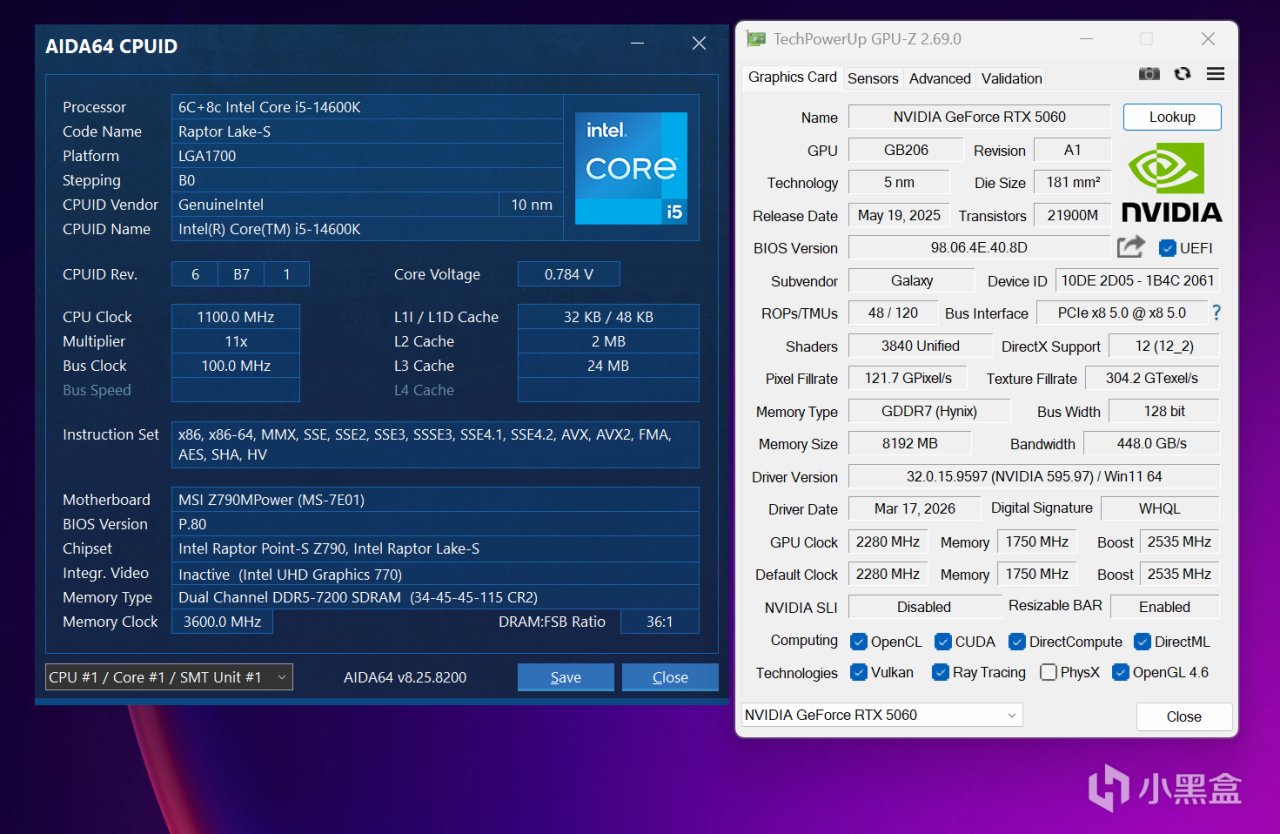
Task: Toggle the UEFI checkbox
Action: (x=1167, y=248)
